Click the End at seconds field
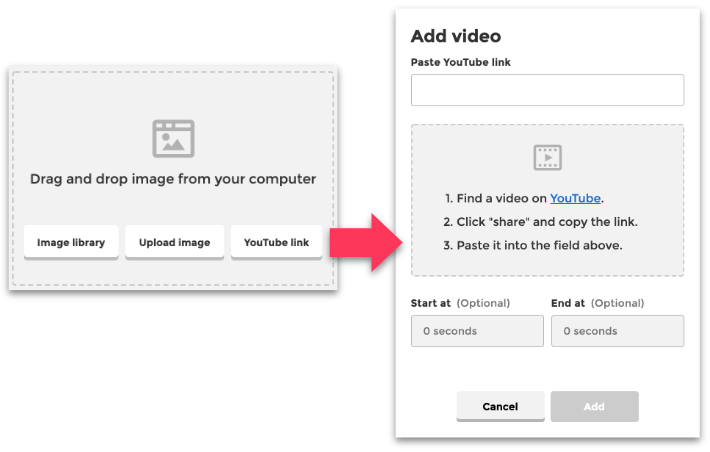 618,331
